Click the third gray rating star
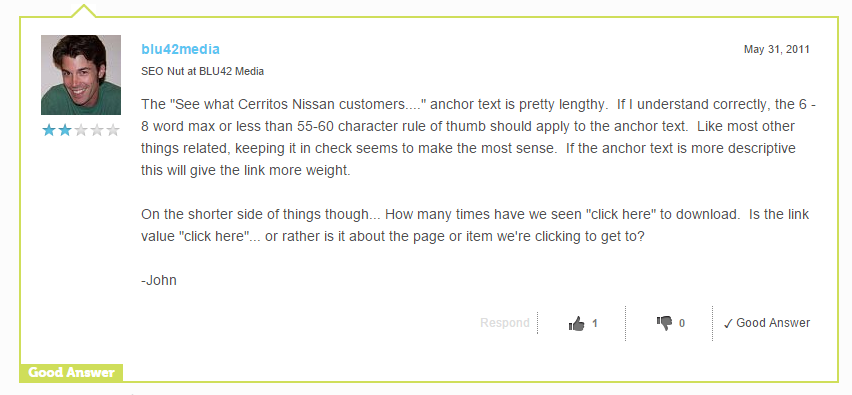Image resolution: width=852 pixels, height=395 pixels. (81, 130)
